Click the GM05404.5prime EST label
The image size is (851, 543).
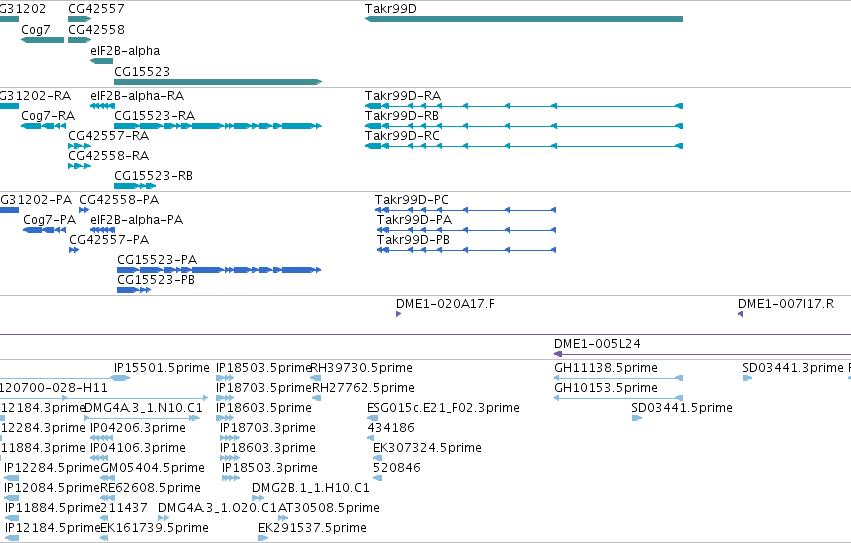point(153,468)
